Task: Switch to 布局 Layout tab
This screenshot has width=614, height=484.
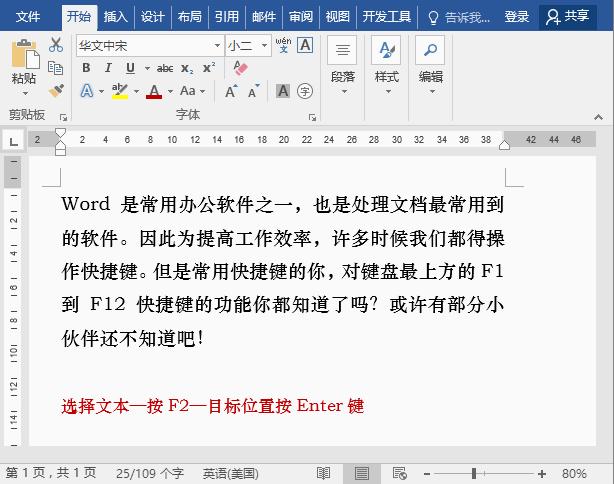Action: (190, 16)
